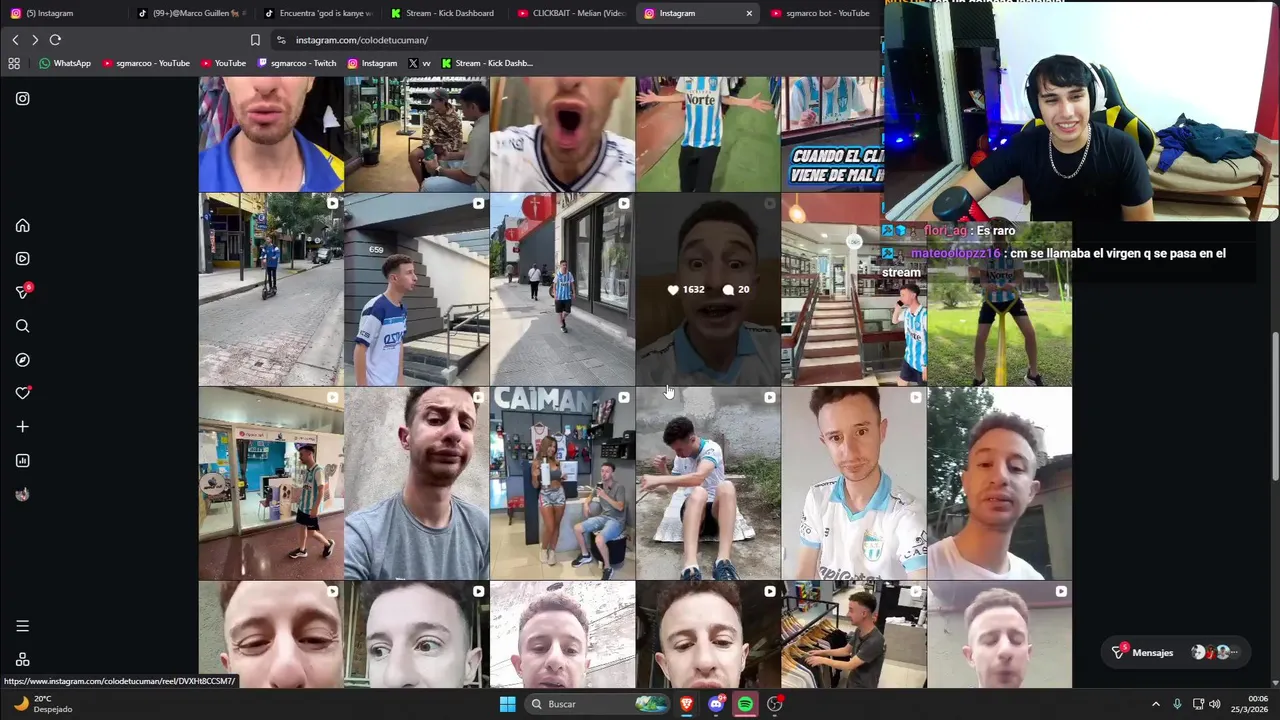Image resolution: width=1280 pixels, height=720 pixels.
Task: Open sgmarcoo - YouTube bookmark
Action: [146, 63]
